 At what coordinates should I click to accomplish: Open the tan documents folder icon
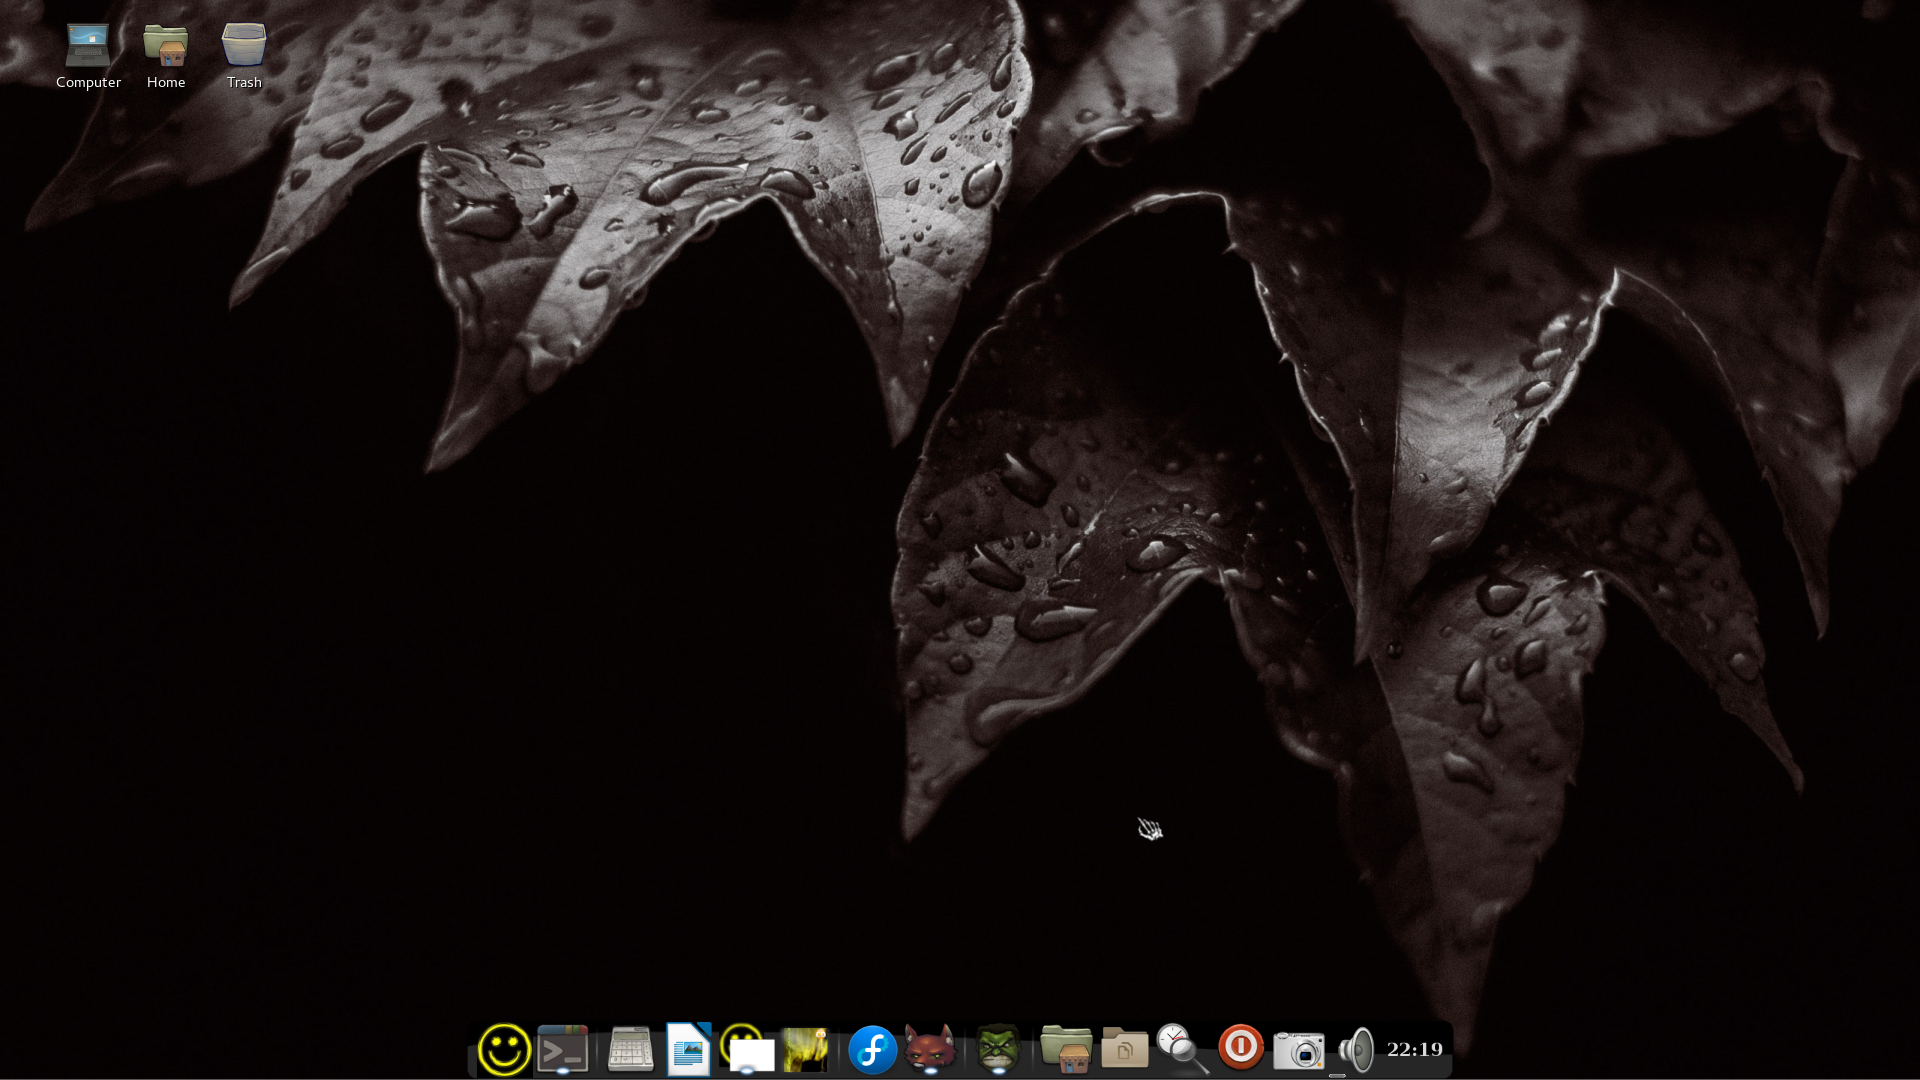click(1124, 1050)
